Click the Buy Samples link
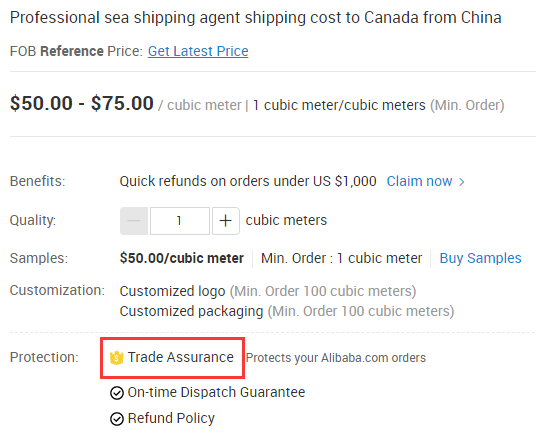This screenshot has width=536, height=437. click(x=480, y=258)
